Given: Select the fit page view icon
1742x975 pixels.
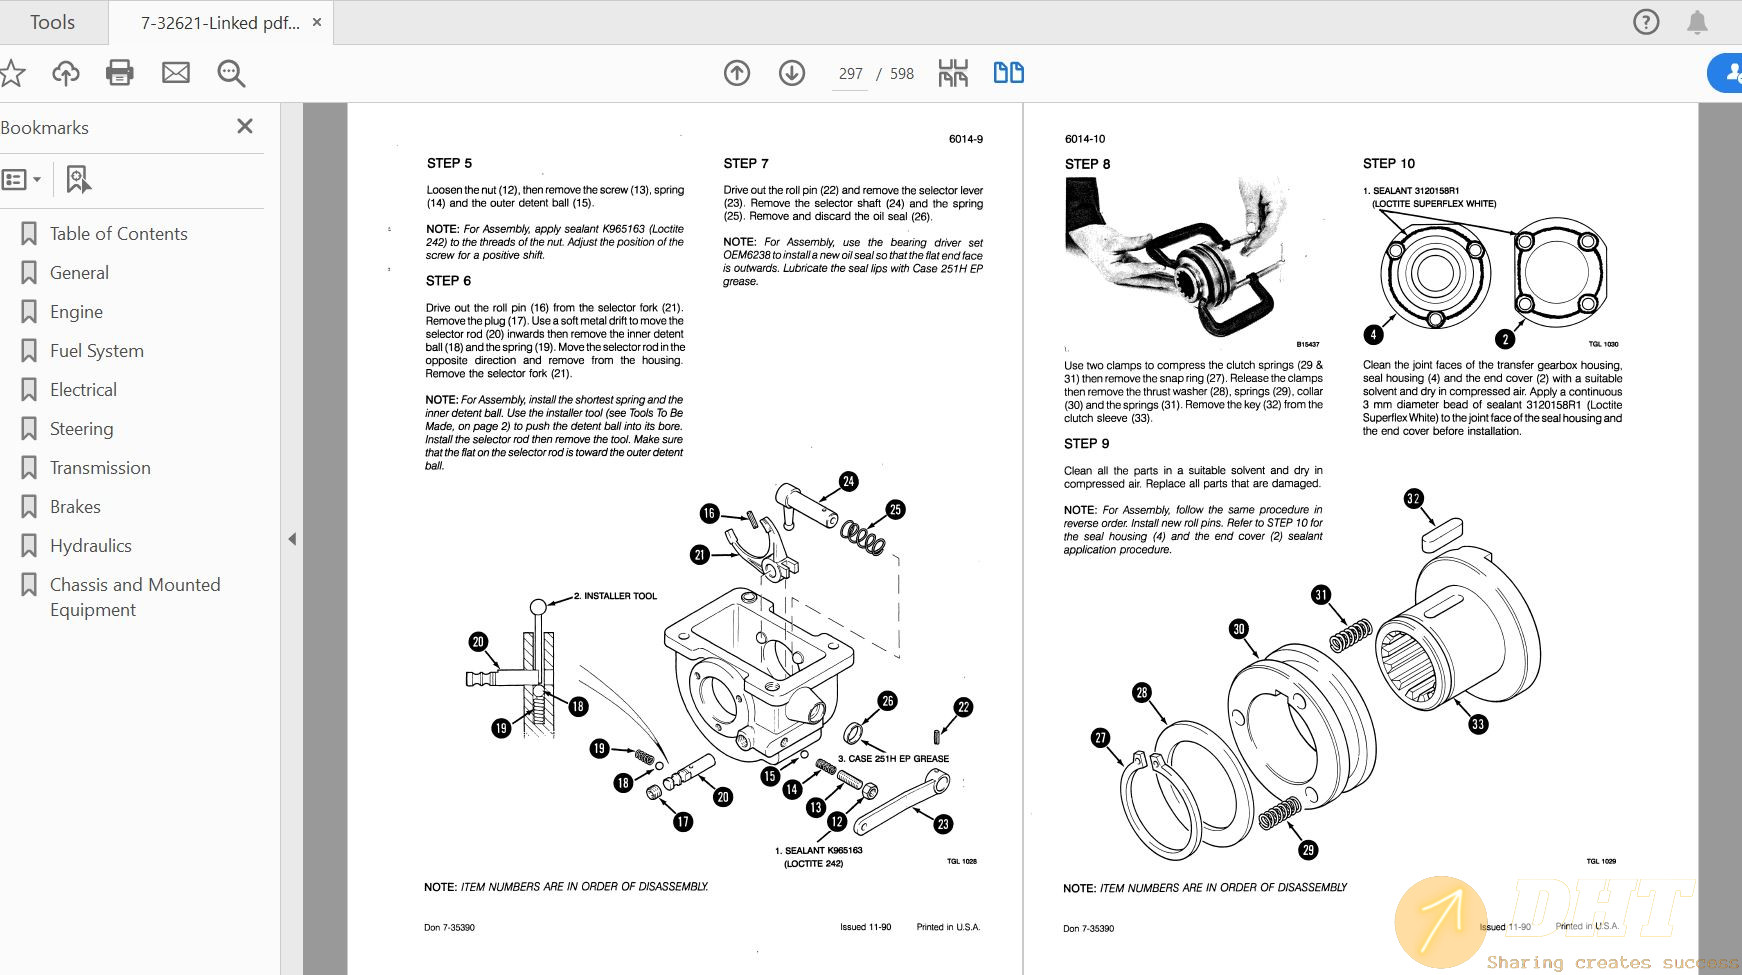Looking at the screenshot, I should coord(953,73).
